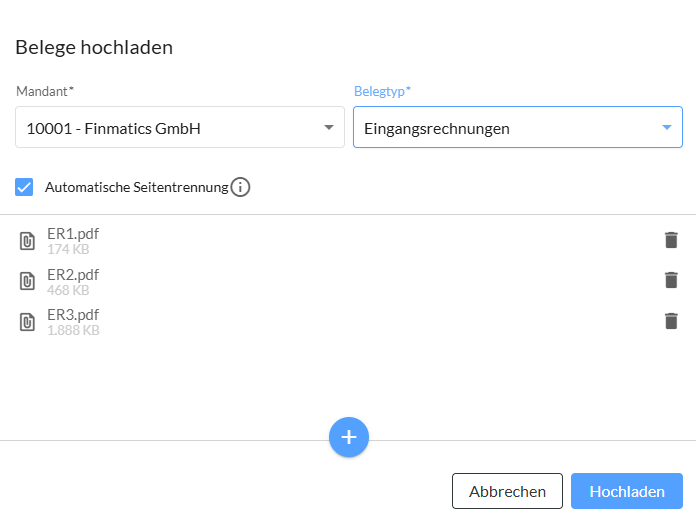The image size is (696, 524).
Task: Delete ER1.pdf with its trash icon
Action: tap(671, 240)
